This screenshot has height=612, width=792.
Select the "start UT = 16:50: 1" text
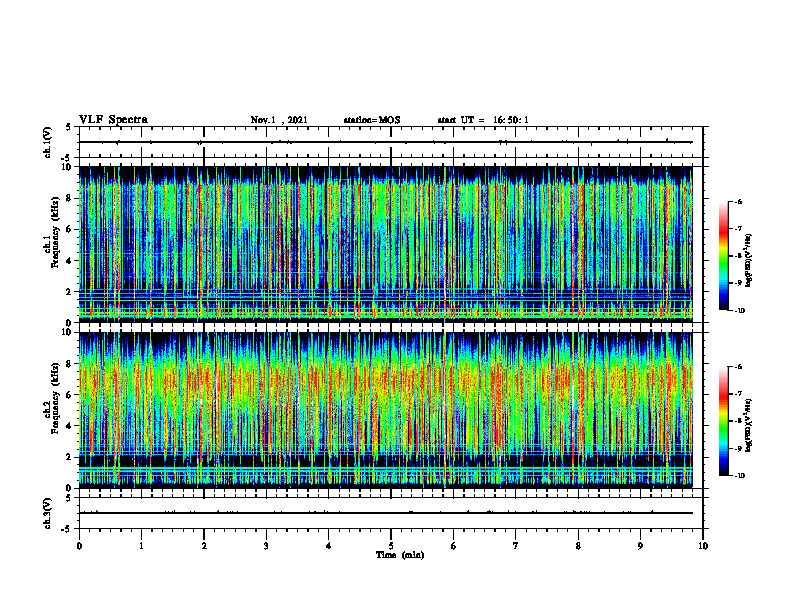(x=483, y=120)
